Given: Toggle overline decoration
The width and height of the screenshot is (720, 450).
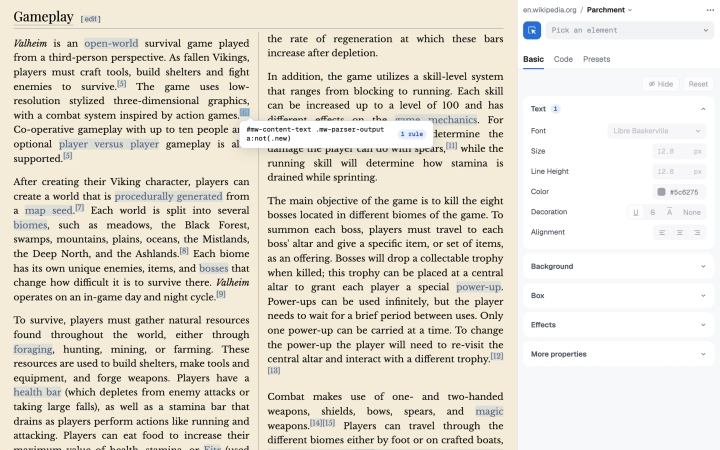Looking at the screenshot, I should point(669,212).
